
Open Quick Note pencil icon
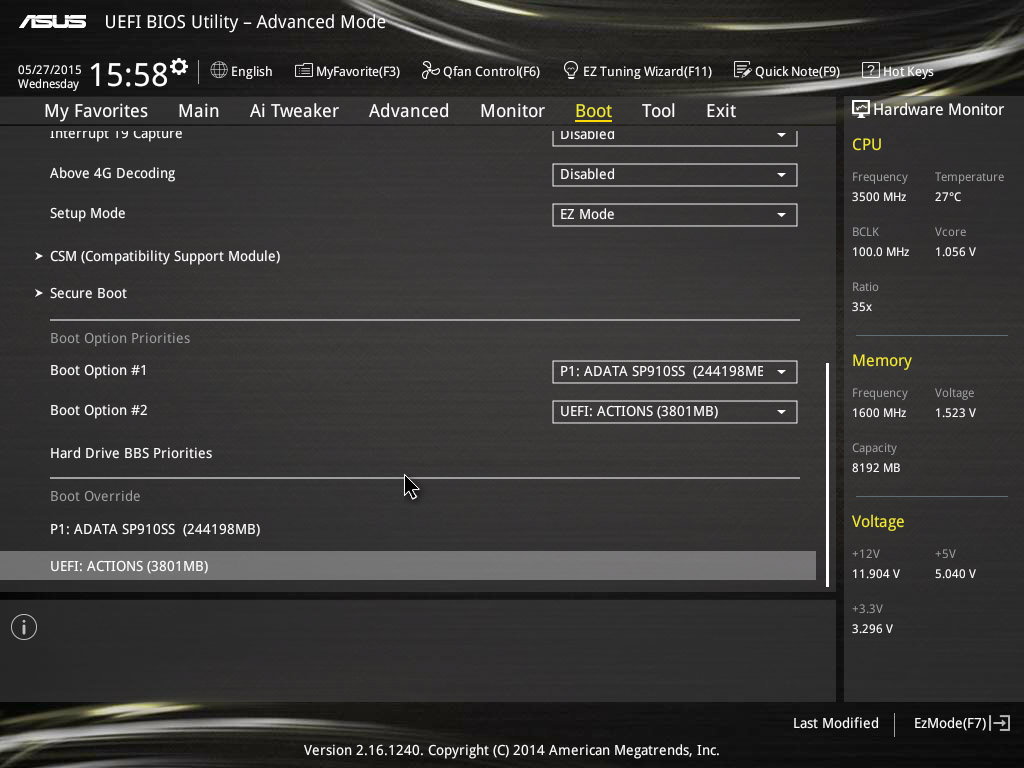743,70
